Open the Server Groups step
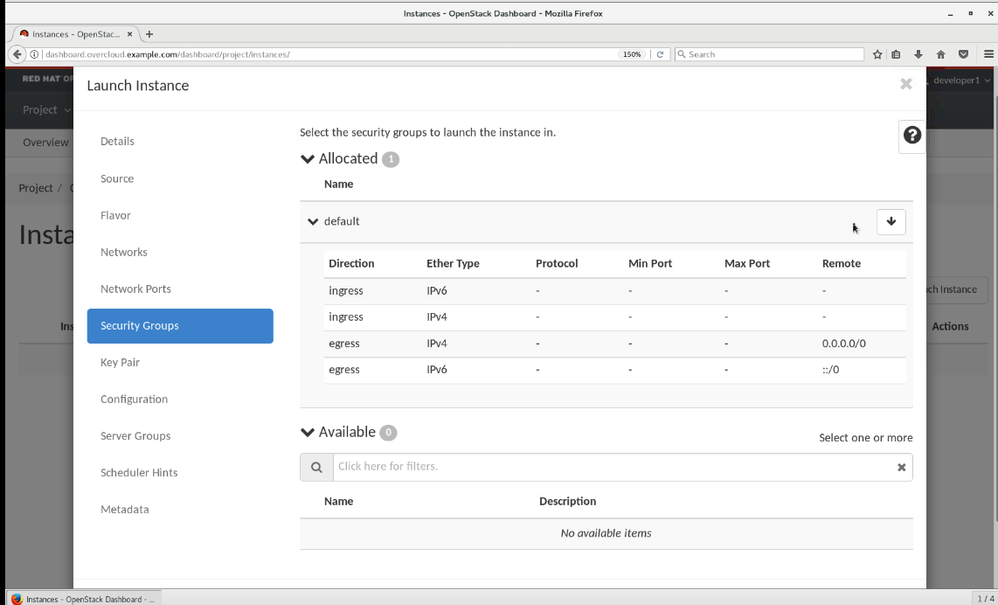 [135, 436]
